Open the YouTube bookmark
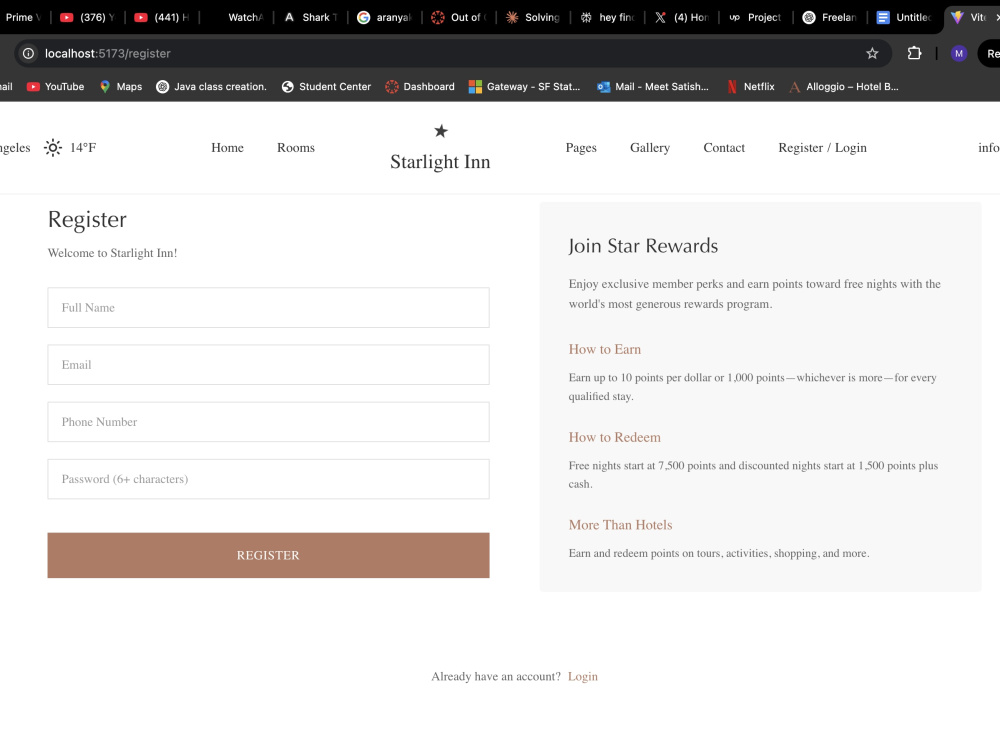This screenshot has width=1000, height=750. point(55,87)
